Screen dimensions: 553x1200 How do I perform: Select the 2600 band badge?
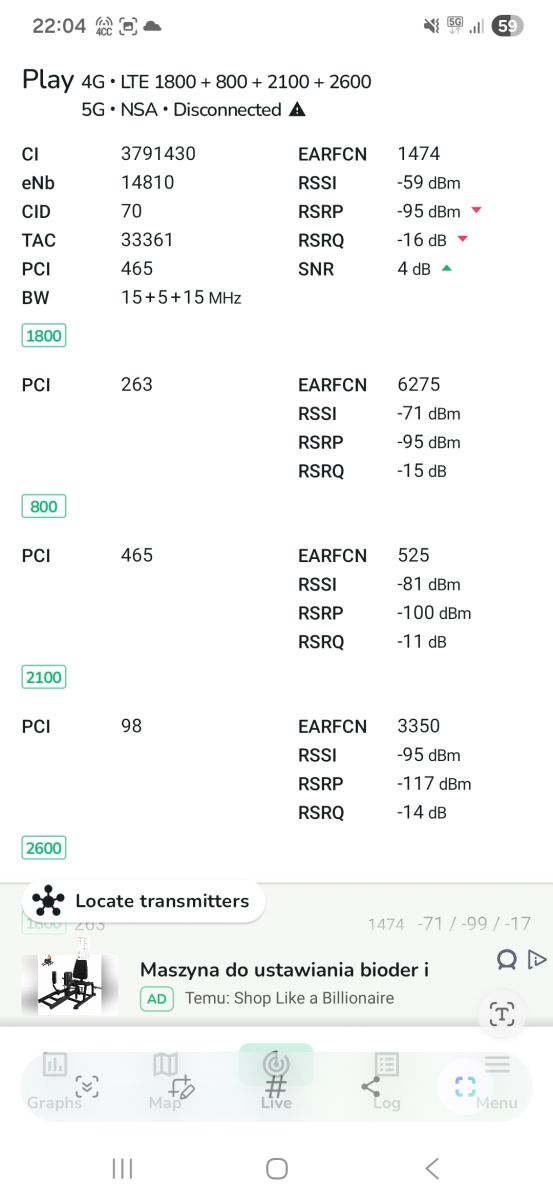point(44,848)
